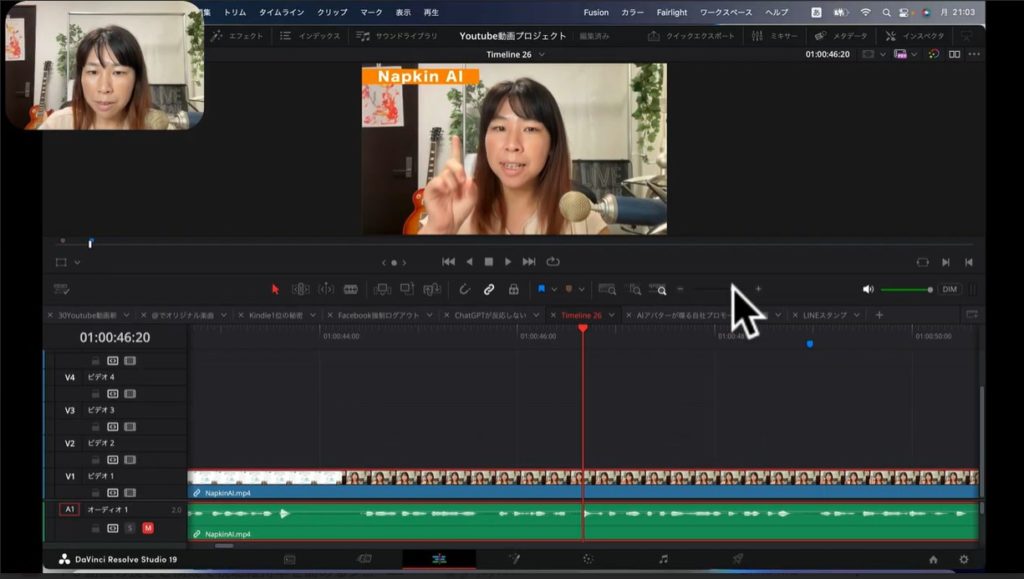The image size is (1024, 579).
Task: Open the Deliver page rocket icon
Action: pyautogui.click(x=738, y=559)
